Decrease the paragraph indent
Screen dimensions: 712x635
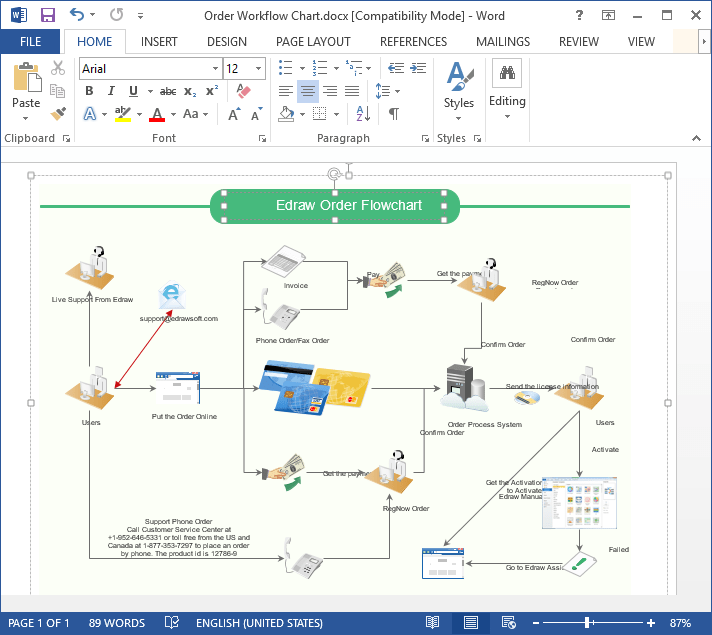click(x=396, y=68)
